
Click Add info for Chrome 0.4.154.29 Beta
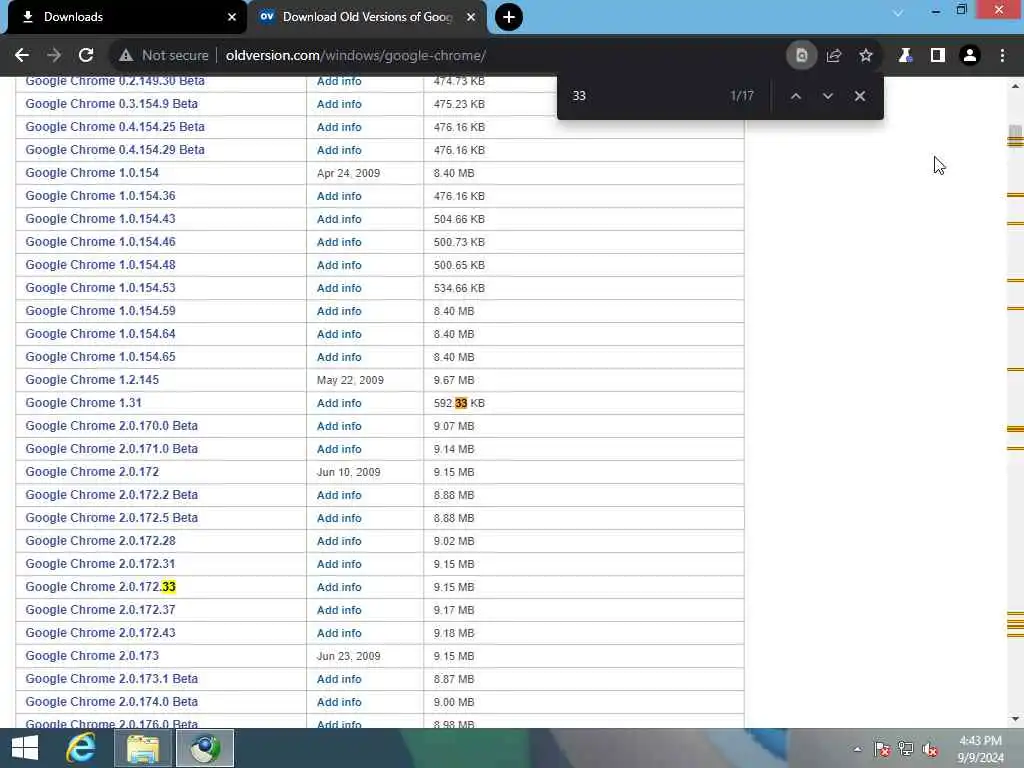pos(339,150)
